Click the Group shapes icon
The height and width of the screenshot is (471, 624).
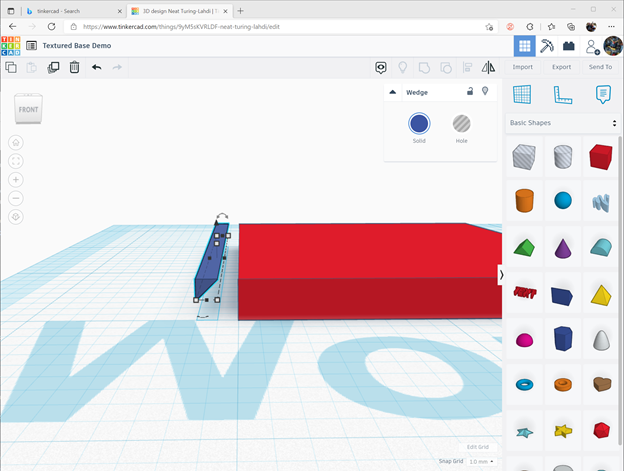pyautogui.click(x=424, y=68)
